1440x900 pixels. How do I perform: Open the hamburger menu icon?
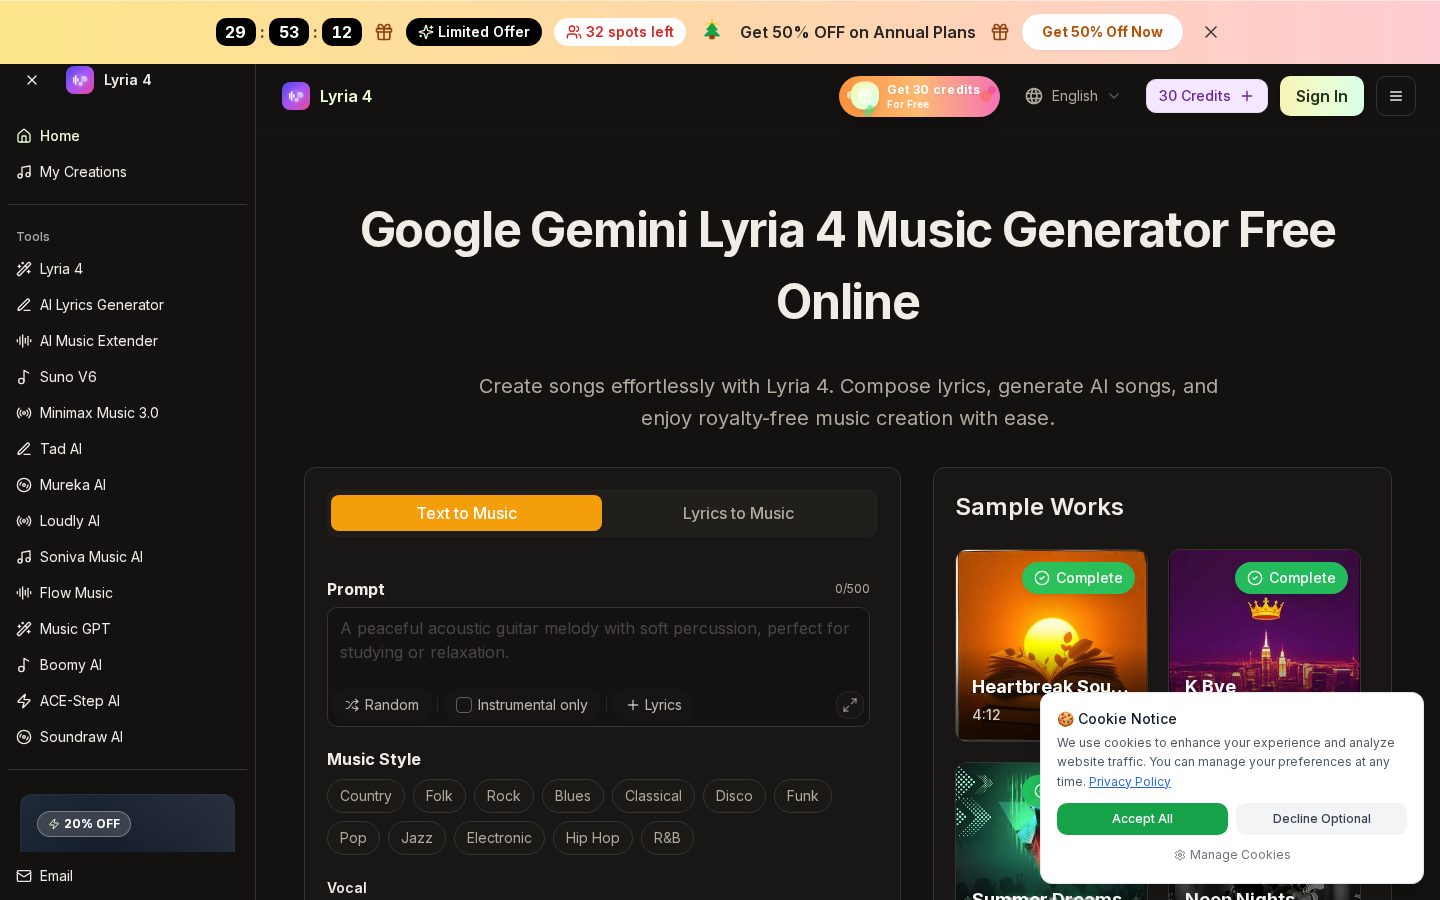(1396, 96)
